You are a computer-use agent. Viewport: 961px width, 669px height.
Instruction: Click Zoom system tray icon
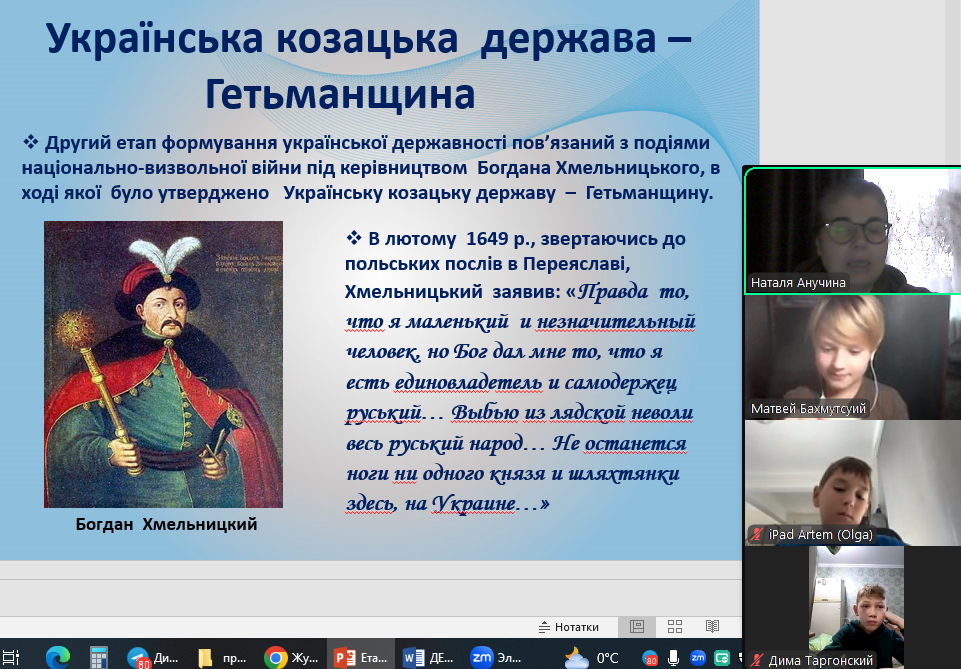click(697, 658)
